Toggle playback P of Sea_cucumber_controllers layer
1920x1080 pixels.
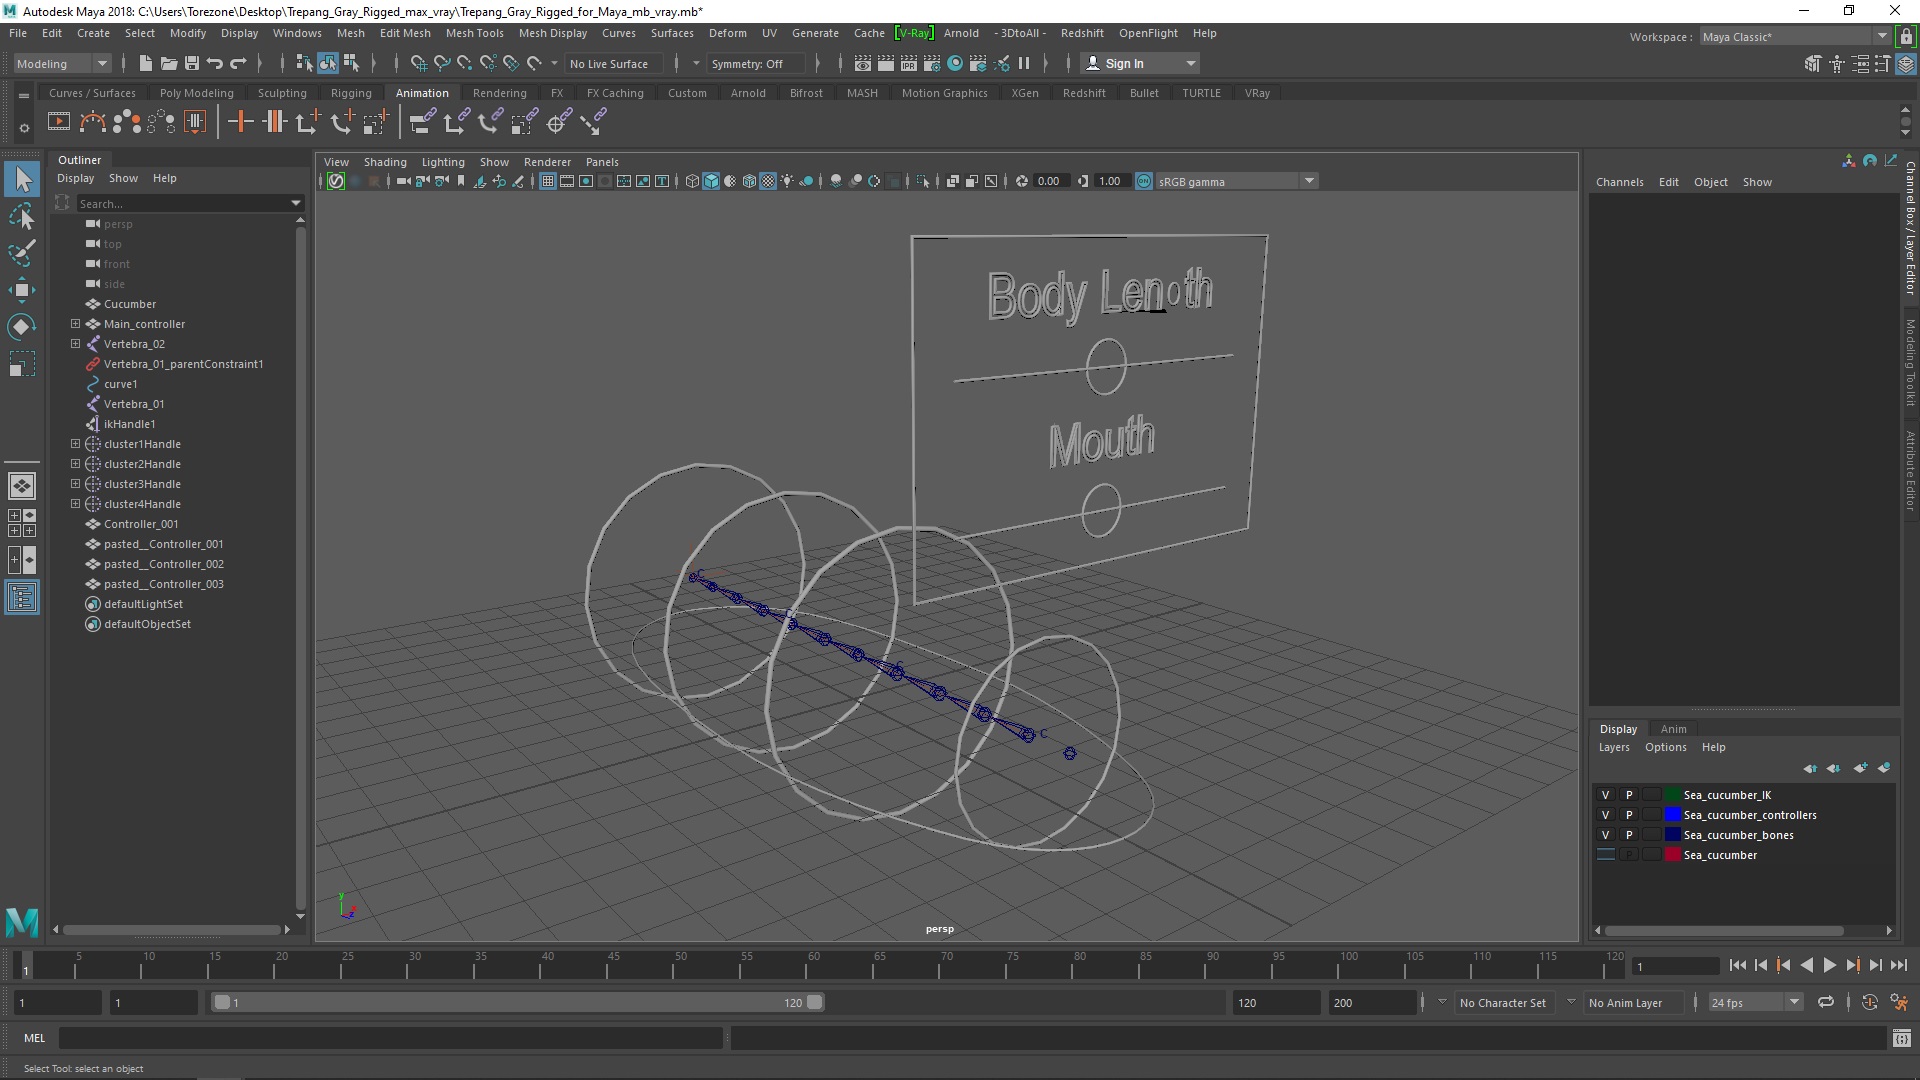coord(1629,815)
